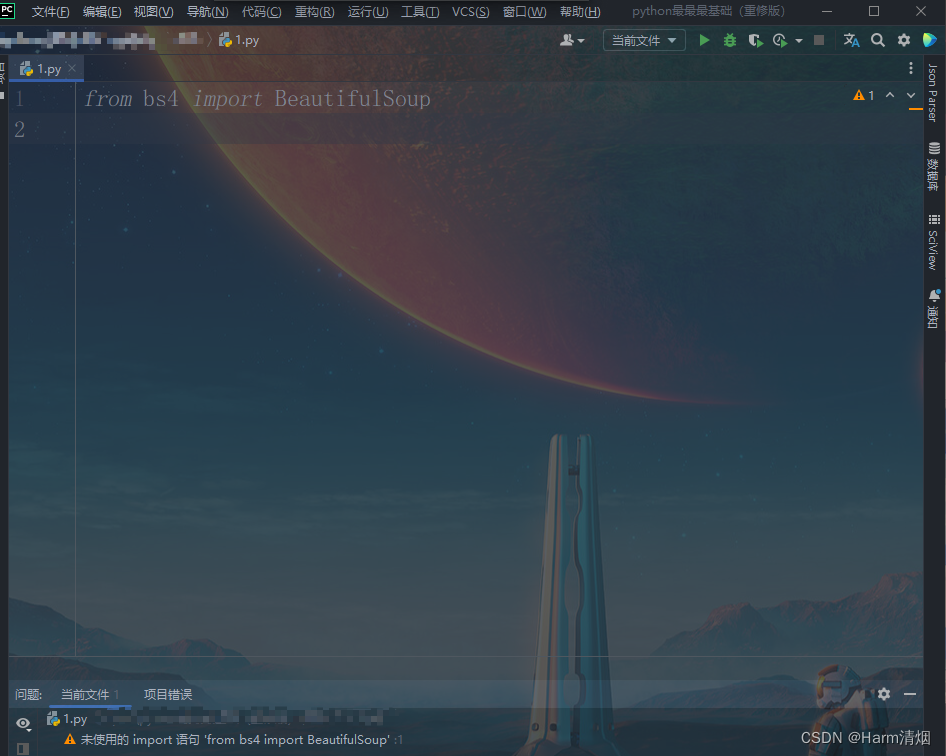Image resolution: width=946 pixels, height=756 pixels.
Task: Open Search Everywhere magnifier
Action: tap(878, 40)
